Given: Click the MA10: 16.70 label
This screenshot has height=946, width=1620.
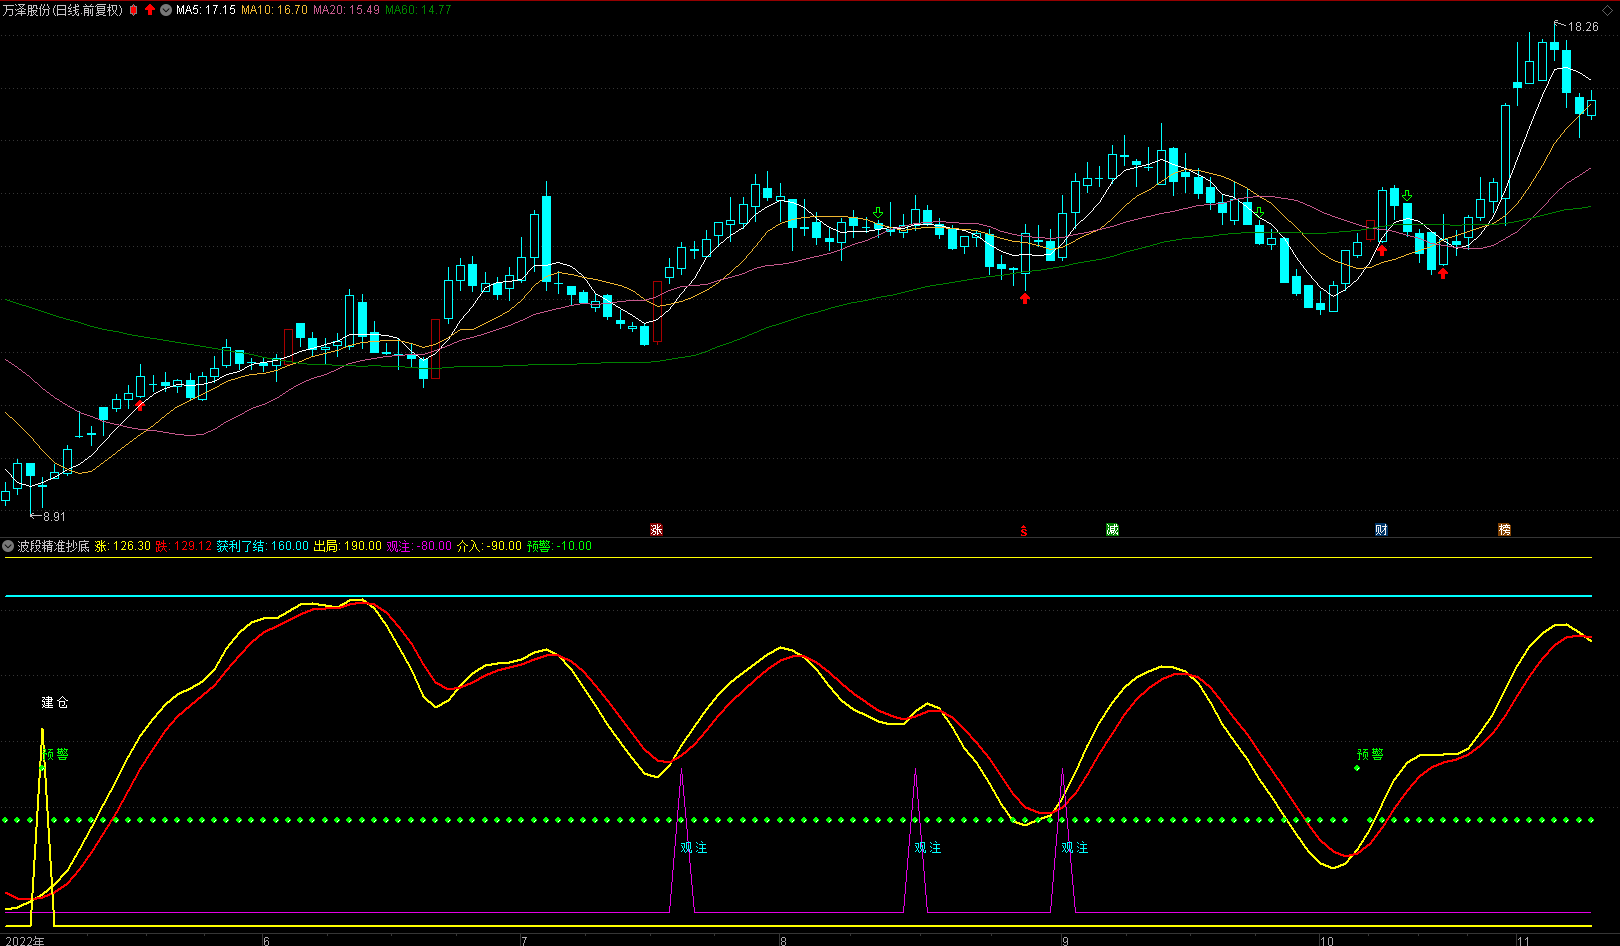Looking at the screenshot, I should (x=274, y=10).
